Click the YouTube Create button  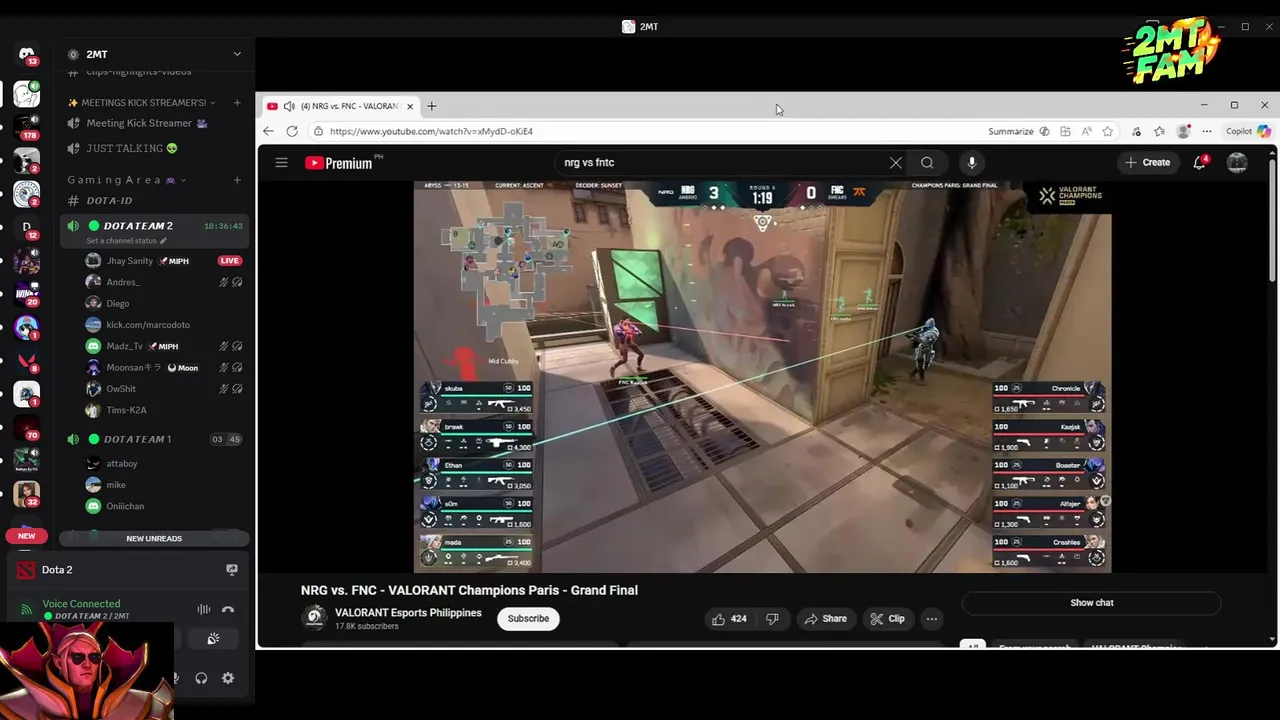[x=1147, y=162]
